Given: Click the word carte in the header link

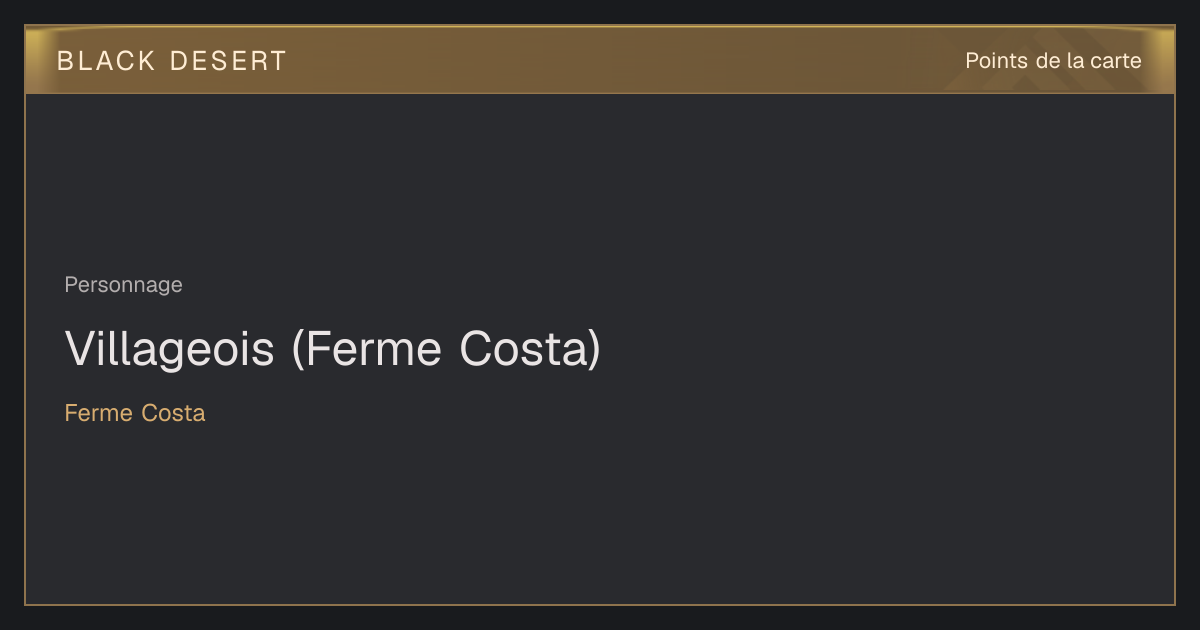Looking at the screenshot, I should click(1116, 61).
